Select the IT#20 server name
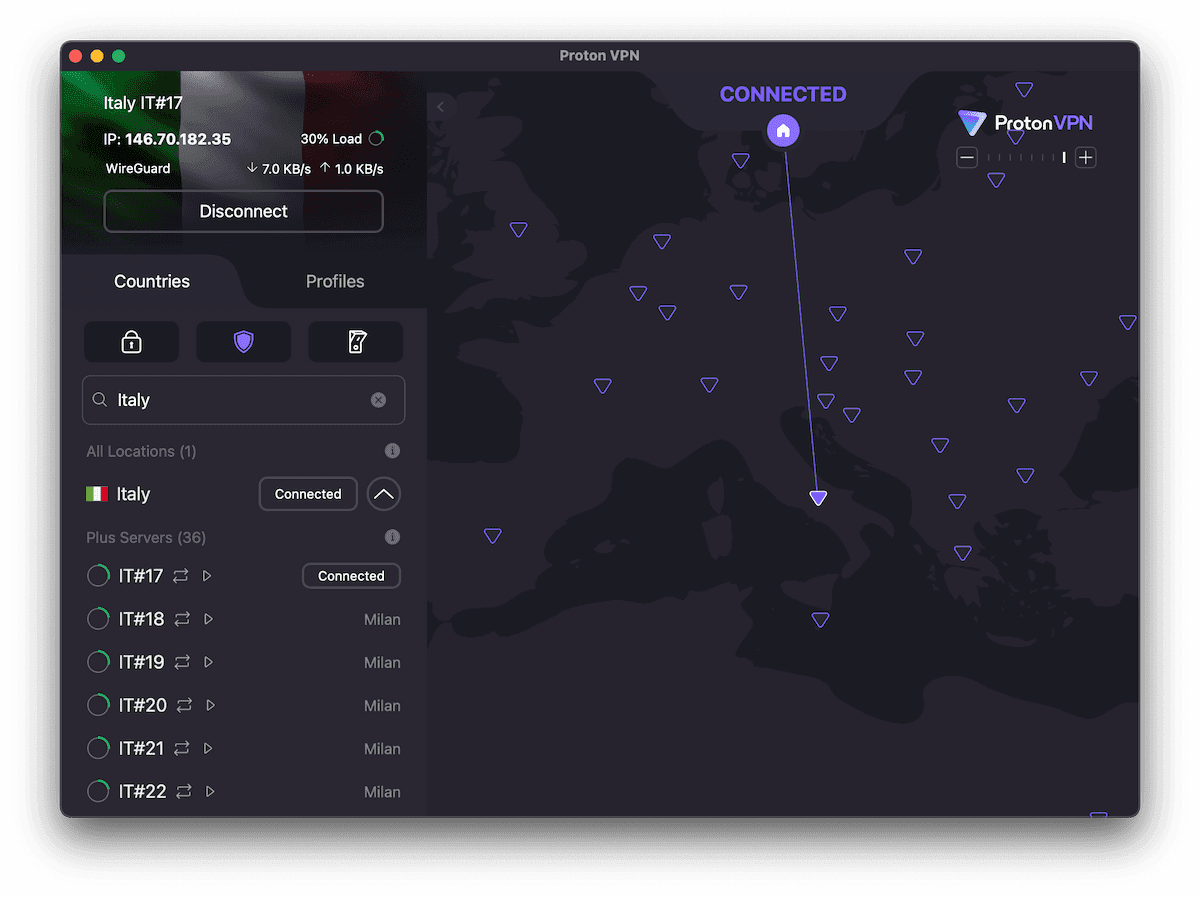The height and width of the screenshot is (897, 1200). coord(143,705)
